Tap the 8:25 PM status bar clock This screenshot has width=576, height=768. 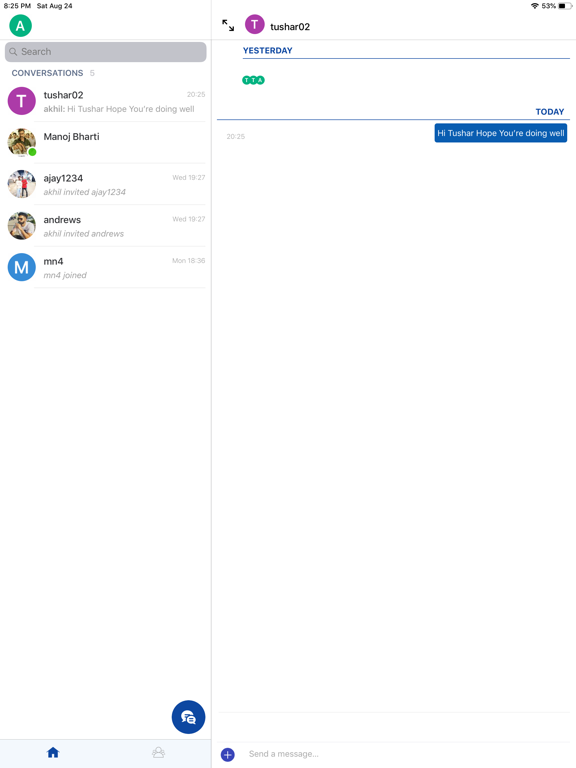[17, 6]
